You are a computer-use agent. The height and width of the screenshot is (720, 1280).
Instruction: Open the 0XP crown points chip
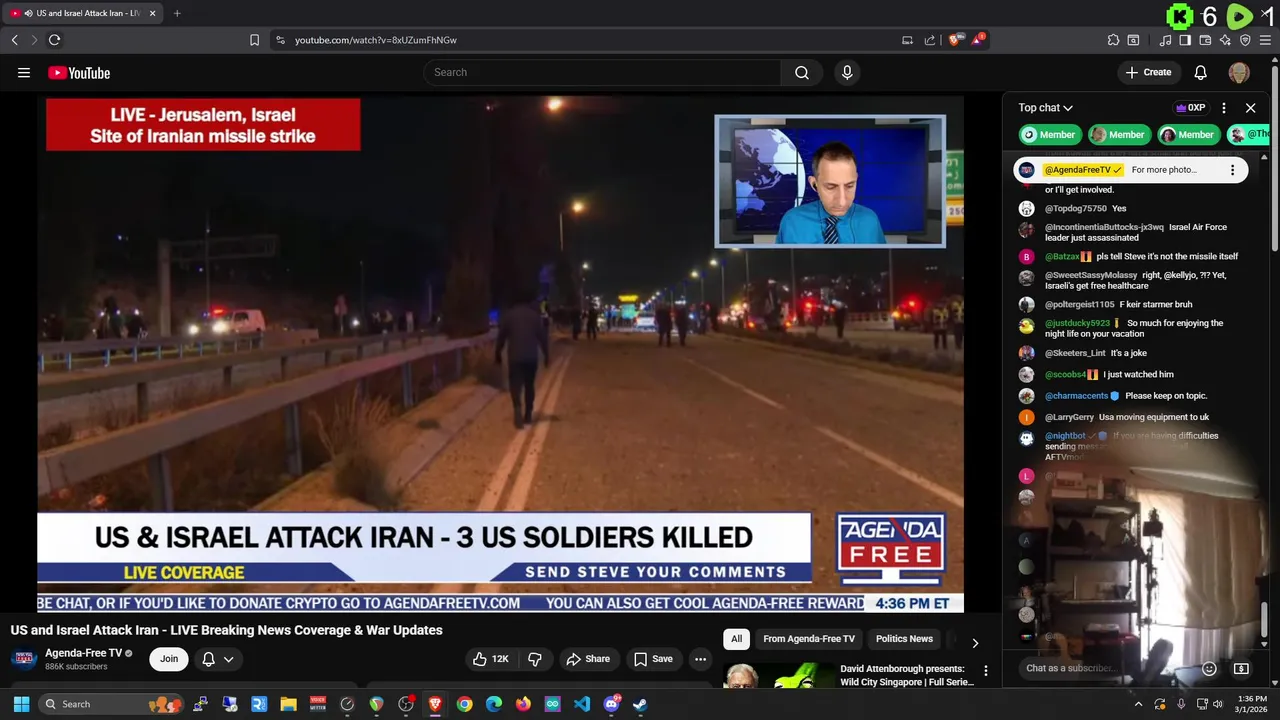[1190, 108]
